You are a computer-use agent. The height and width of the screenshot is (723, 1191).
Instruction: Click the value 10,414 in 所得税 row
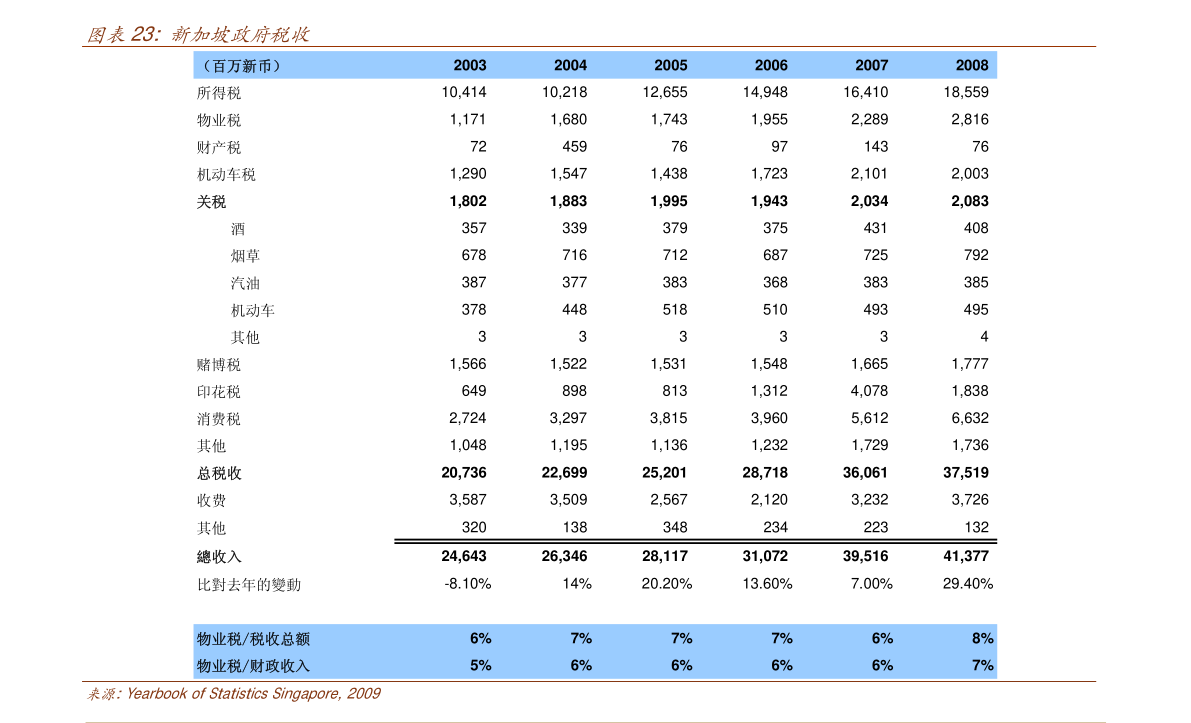click(463, 92)
